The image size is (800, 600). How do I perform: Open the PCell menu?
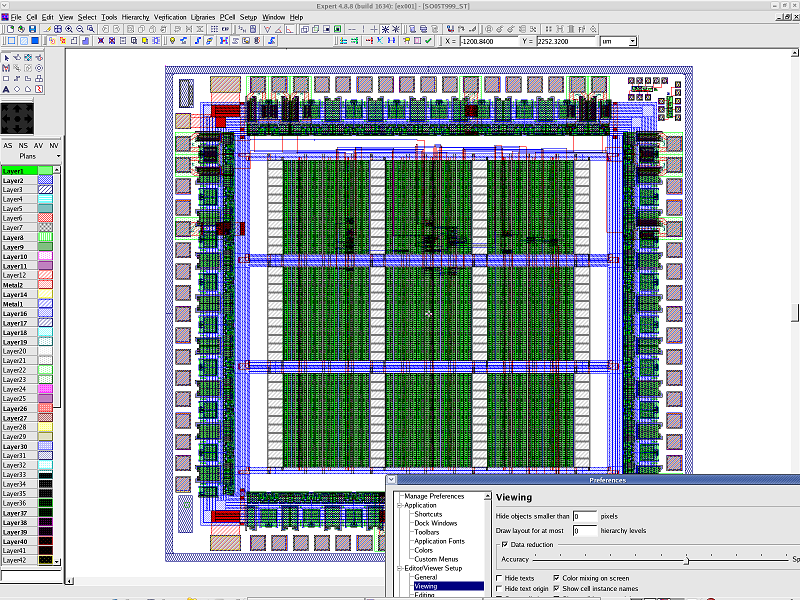coord(227,17)
